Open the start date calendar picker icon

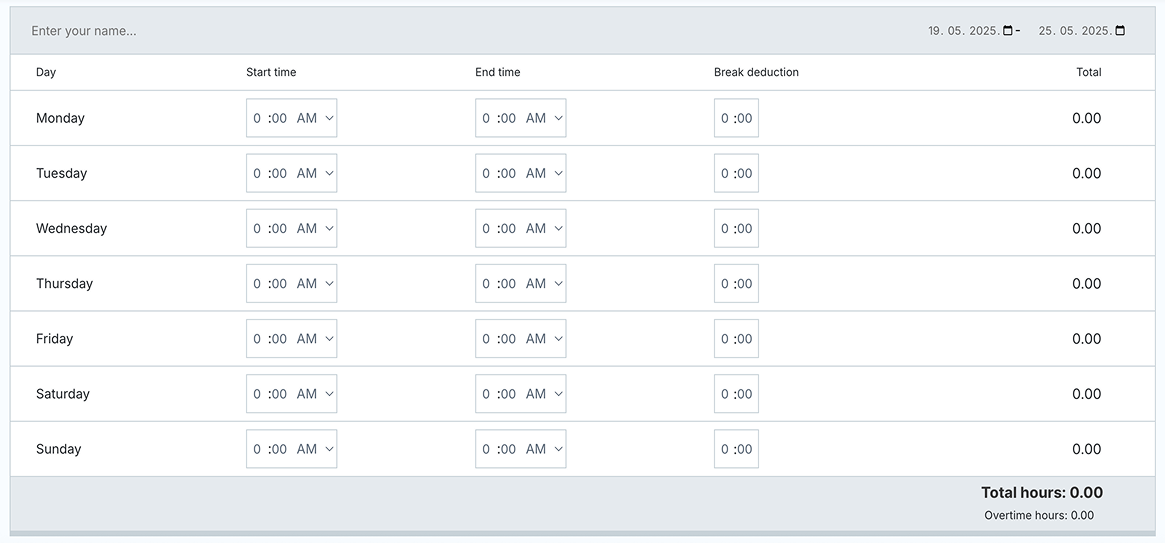coord(1008,30)
